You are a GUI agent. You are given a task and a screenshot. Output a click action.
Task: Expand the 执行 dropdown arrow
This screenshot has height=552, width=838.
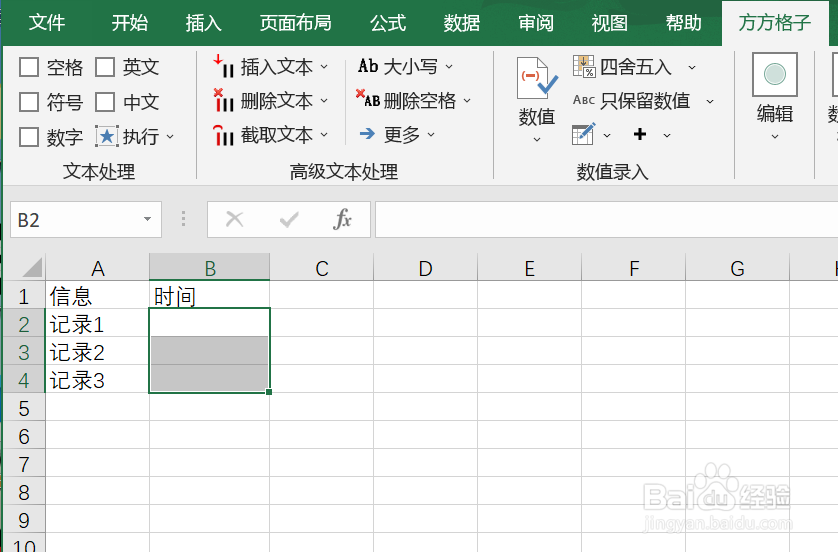click(x=170, y=137)
